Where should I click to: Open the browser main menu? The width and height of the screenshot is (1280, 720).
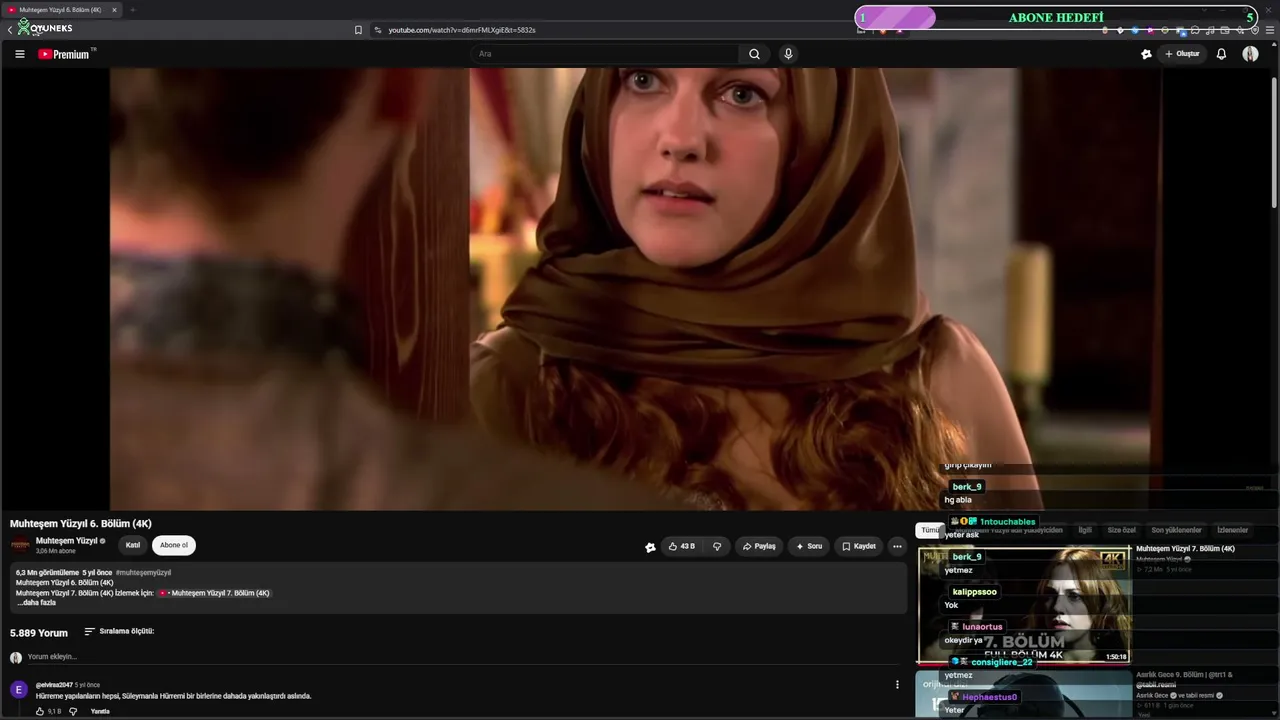click(x=1270, y=30)
